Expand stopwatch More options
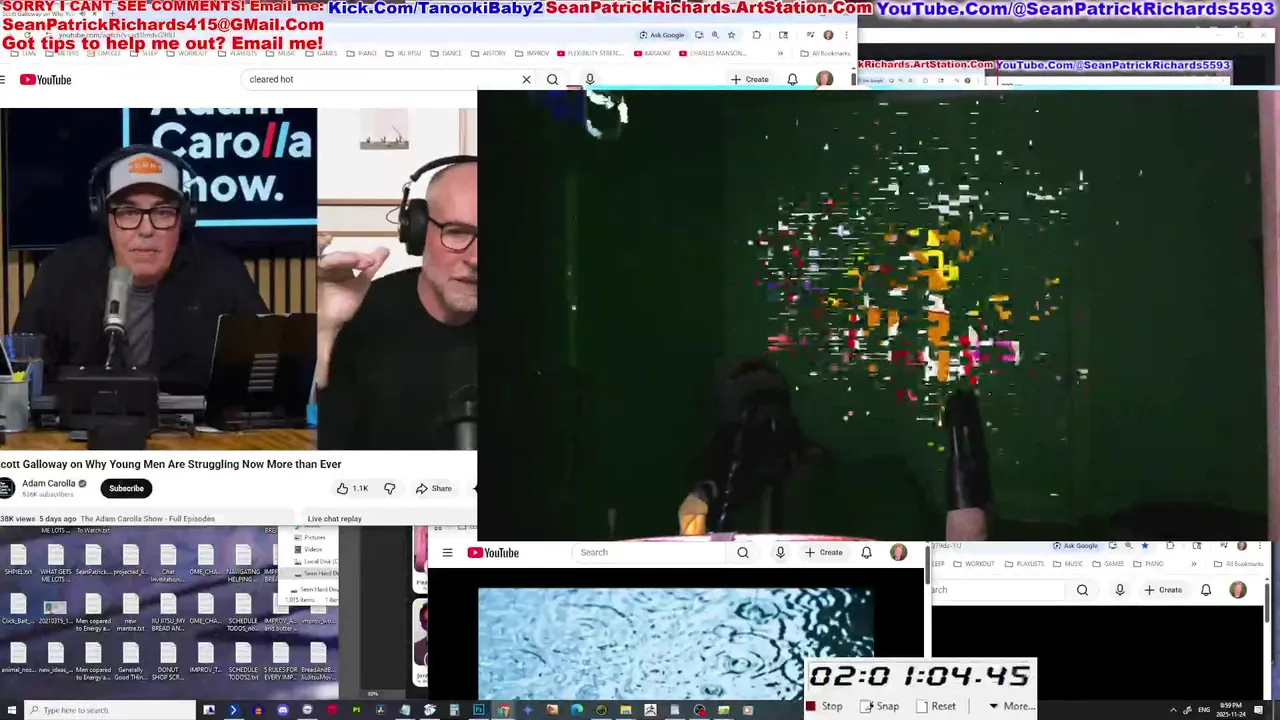The image size is (1280, 720). (x=1010, y=706)
